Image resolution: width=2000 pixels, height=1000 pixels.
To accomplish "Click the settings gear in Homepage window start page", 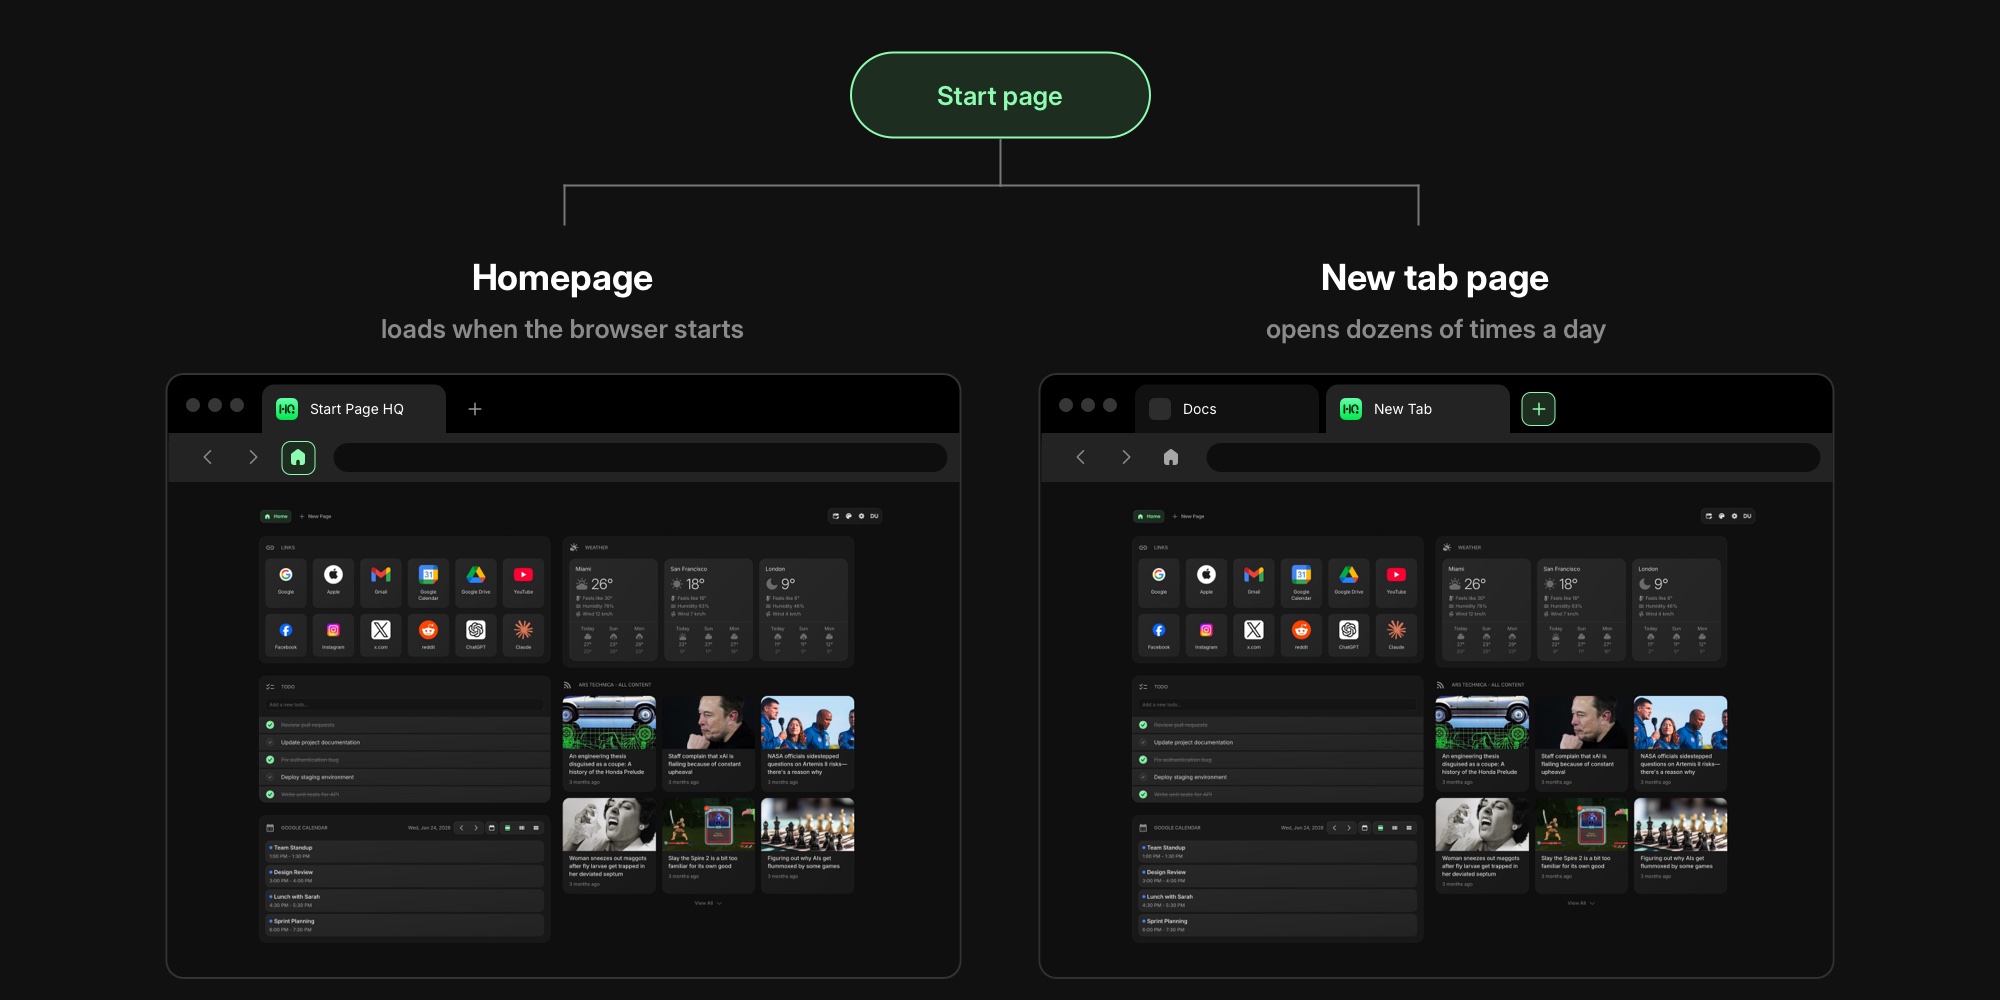I will pos(861,516).
